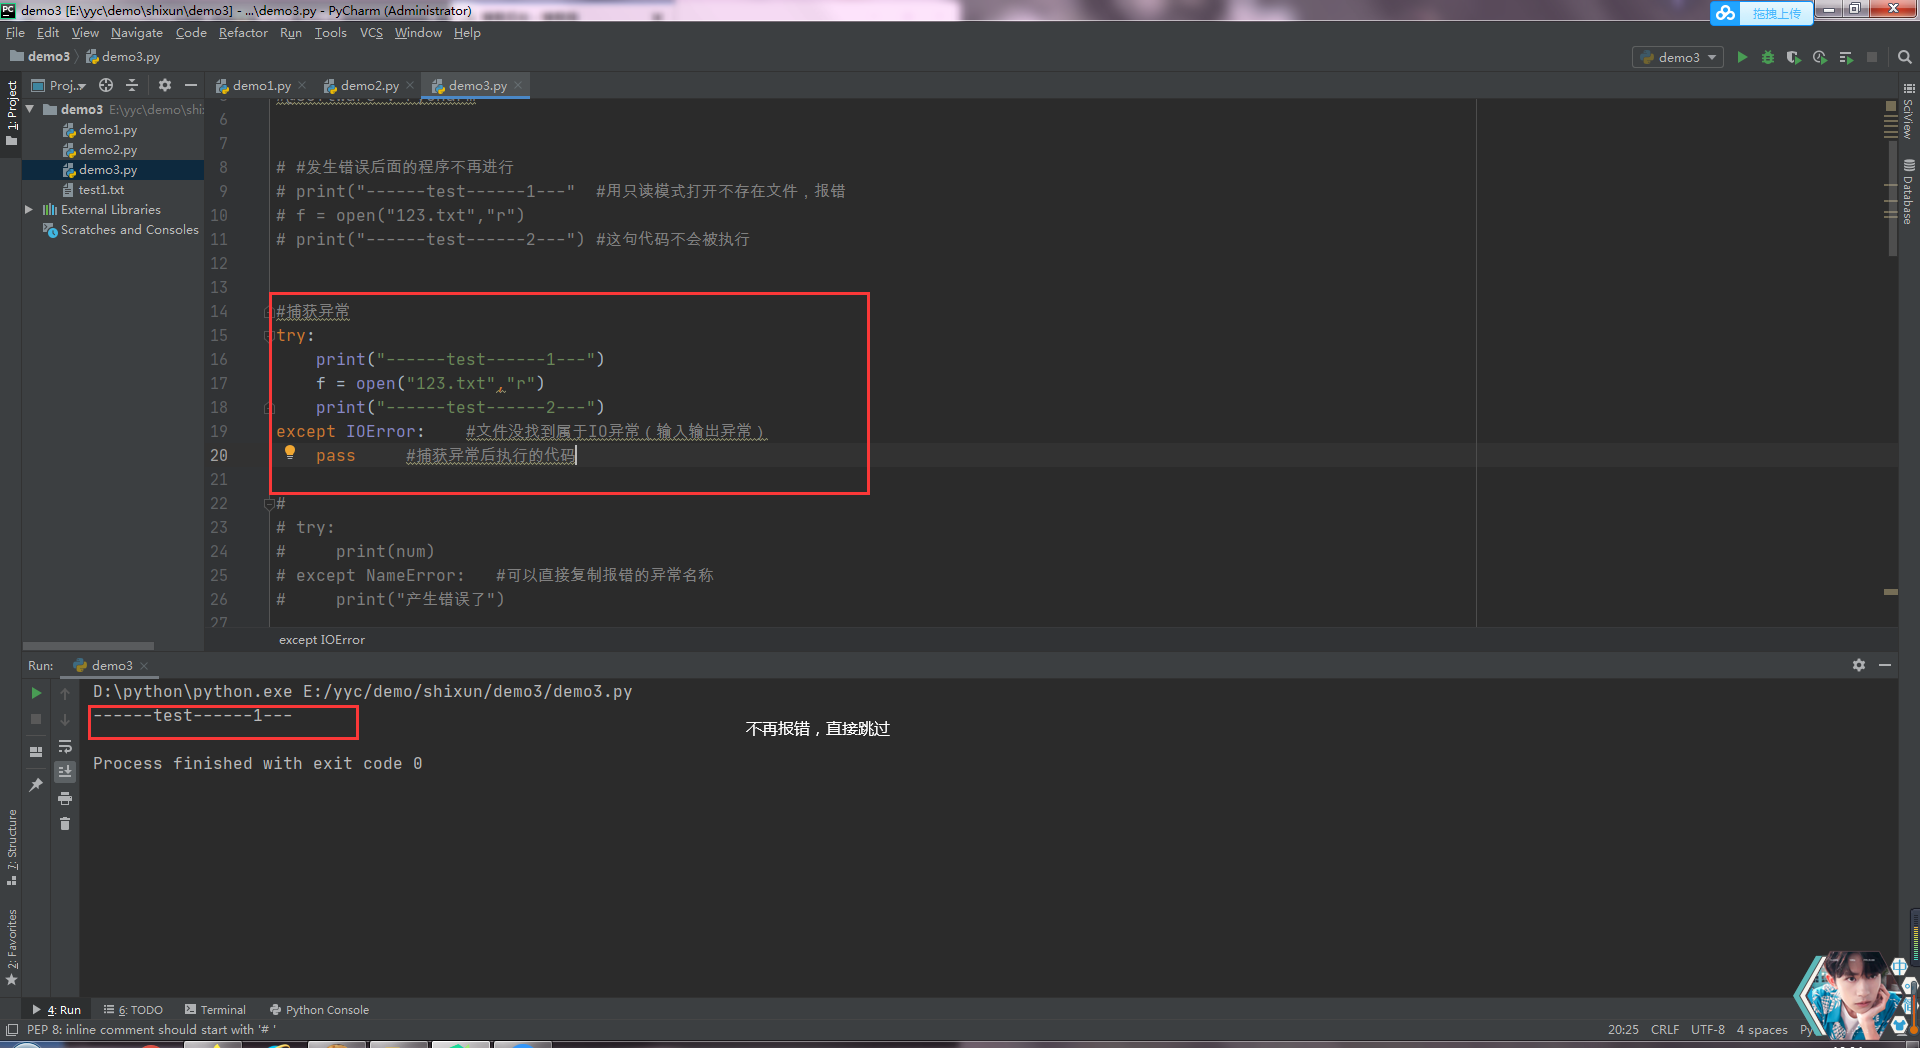
Task: Click the editor vertical scrollbar
Action: click(1891, 200)
